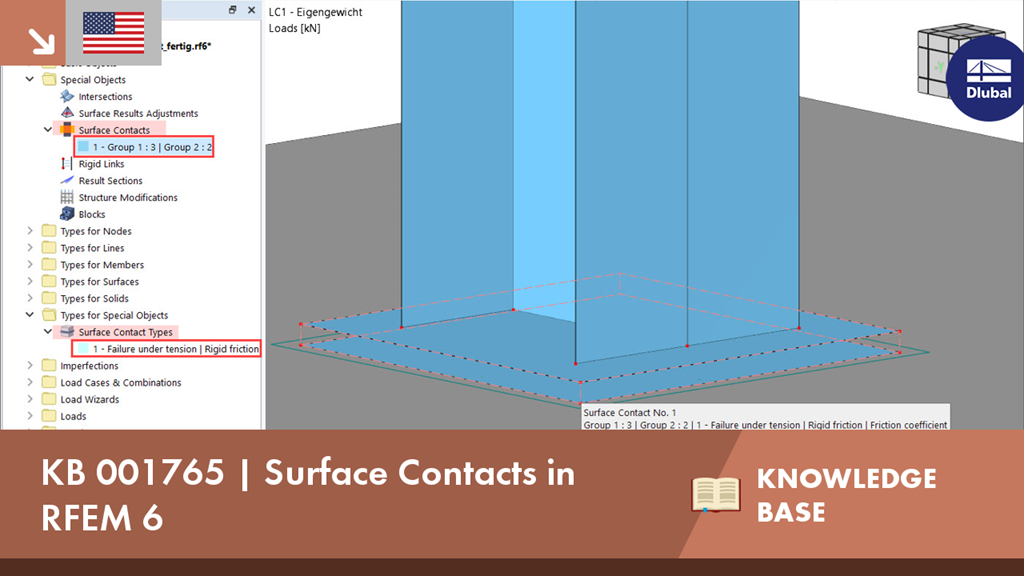Click the orange arrow icon at top left
Screen dimensions: 1024x576
tap(33, 33)
